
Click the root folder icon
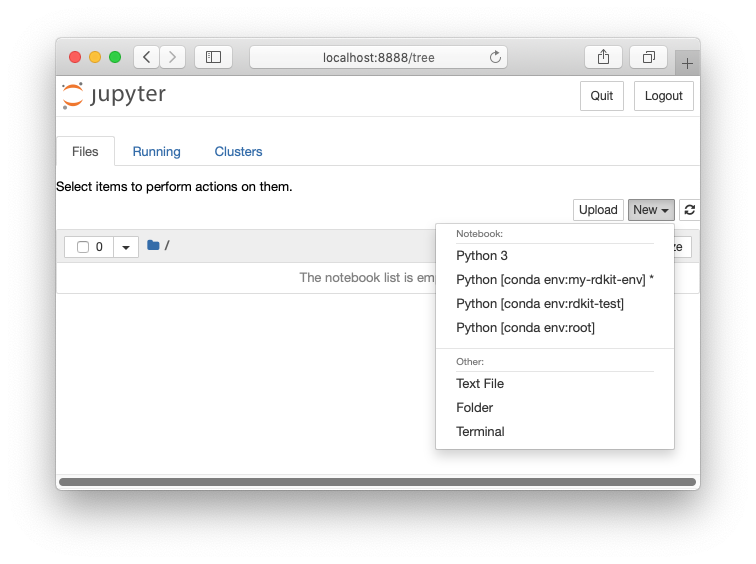click(153, 245)
